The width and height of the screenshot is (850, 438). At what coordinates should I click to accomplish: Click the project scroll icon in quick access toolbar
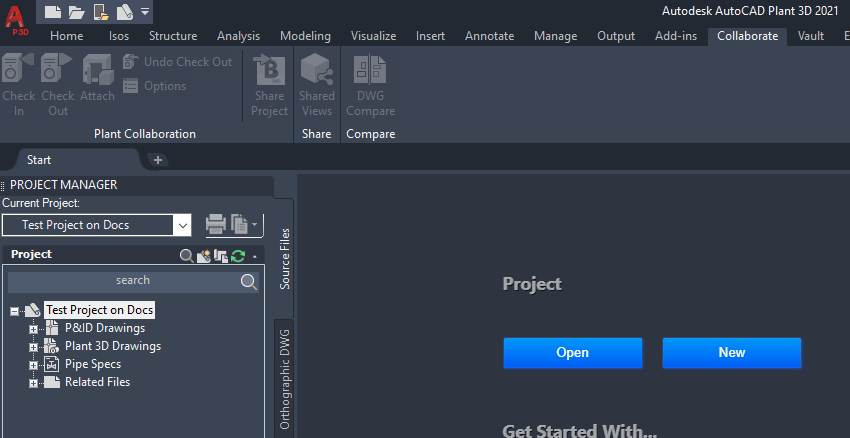click(x=124, y=11)
